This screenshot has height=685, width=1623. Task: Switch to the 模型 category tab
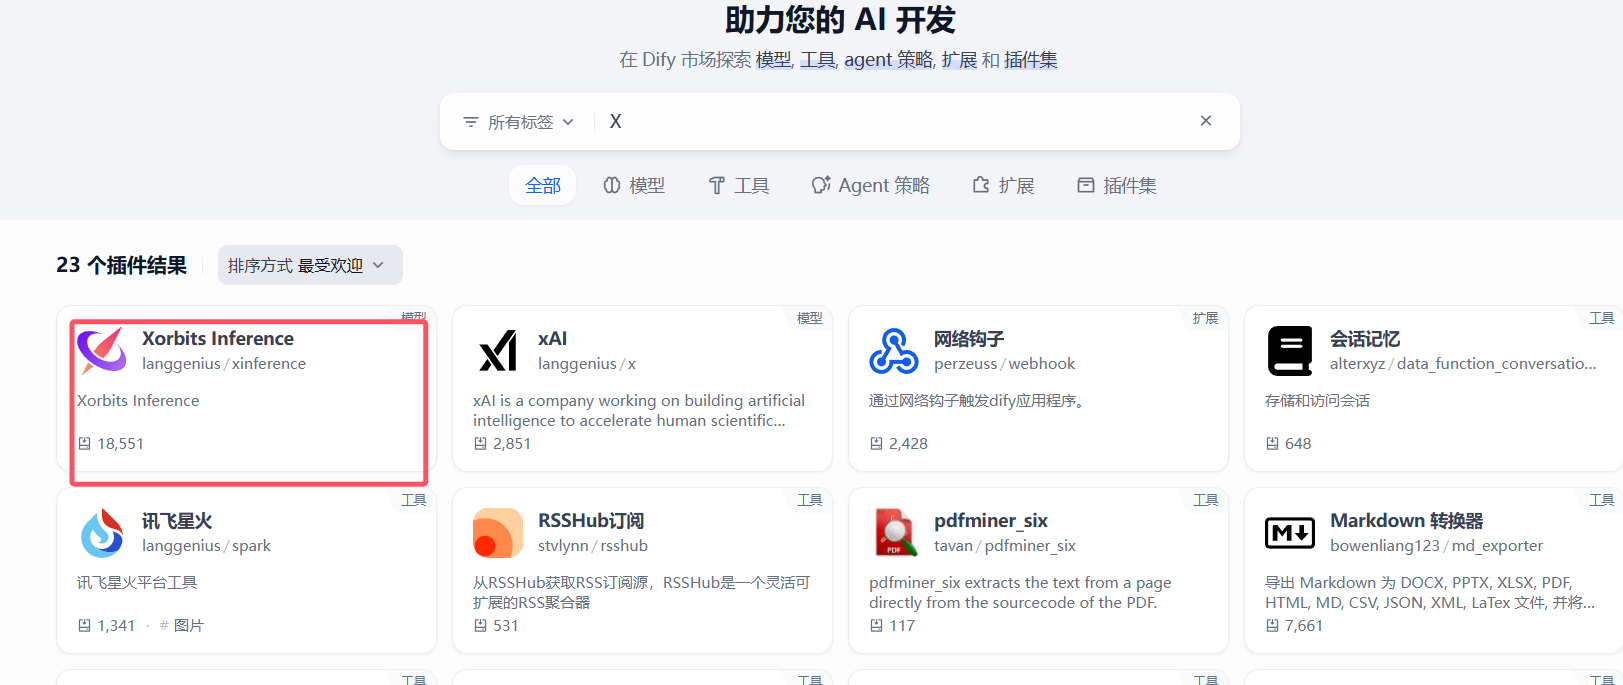(x=634, y=185)
